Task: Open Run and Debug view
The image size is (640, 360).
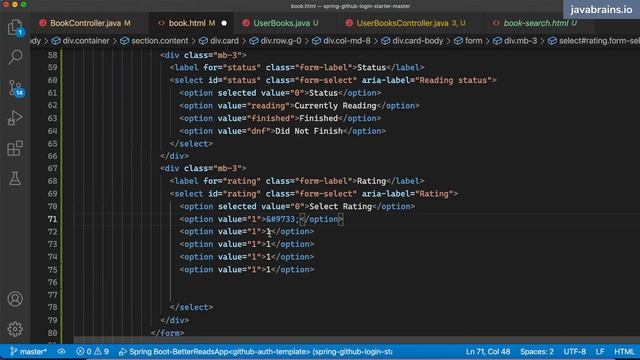Action: tap(15, 118)
